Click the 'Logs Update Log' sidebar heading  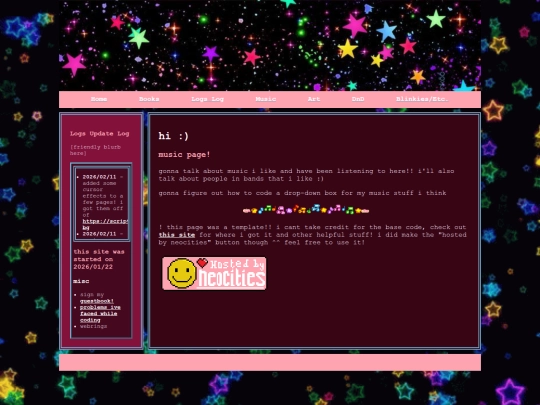click(x=100, y=134)
